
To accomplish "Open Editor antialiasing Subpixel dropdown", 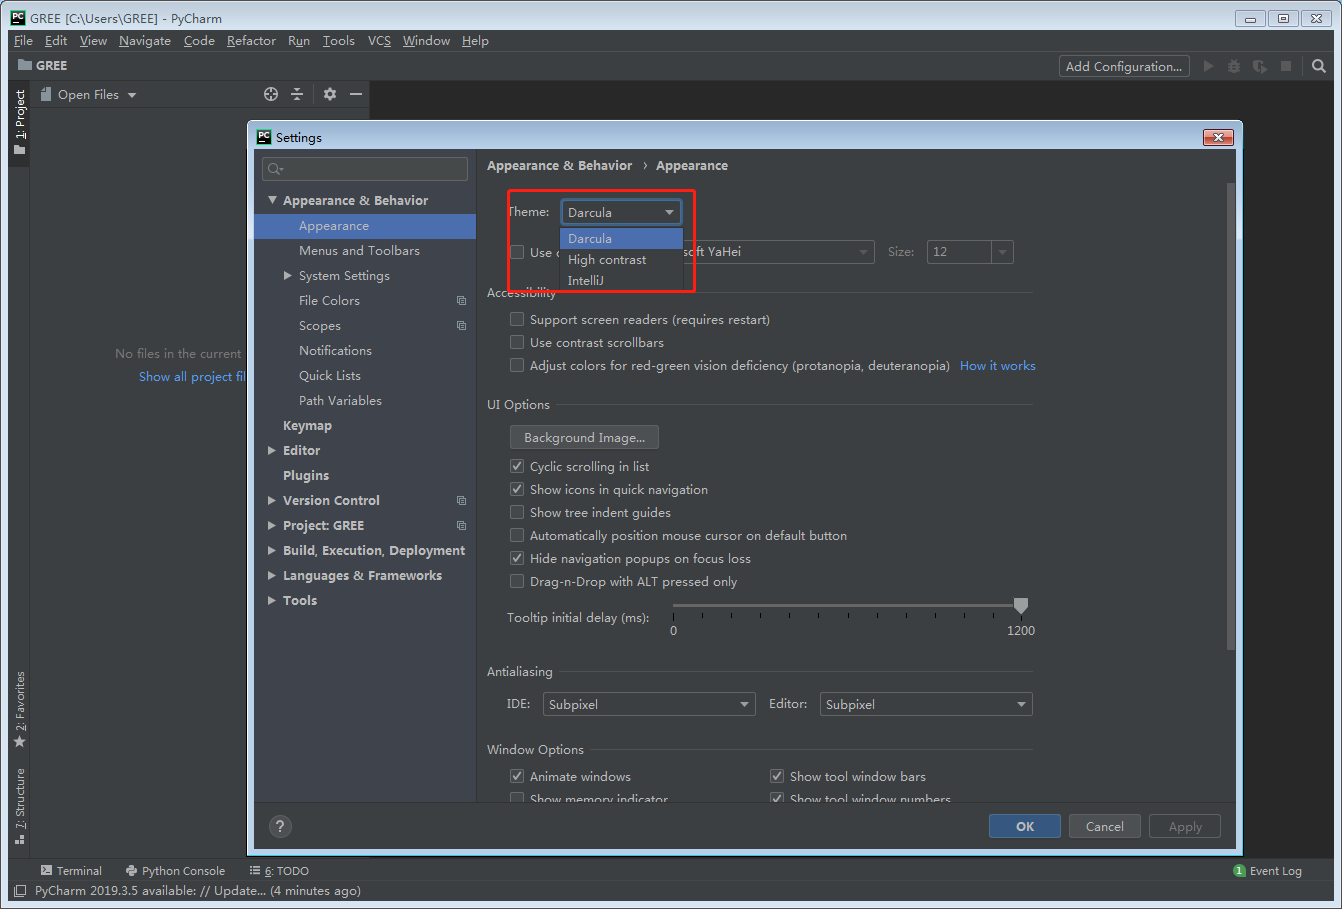I will [926, 704].
